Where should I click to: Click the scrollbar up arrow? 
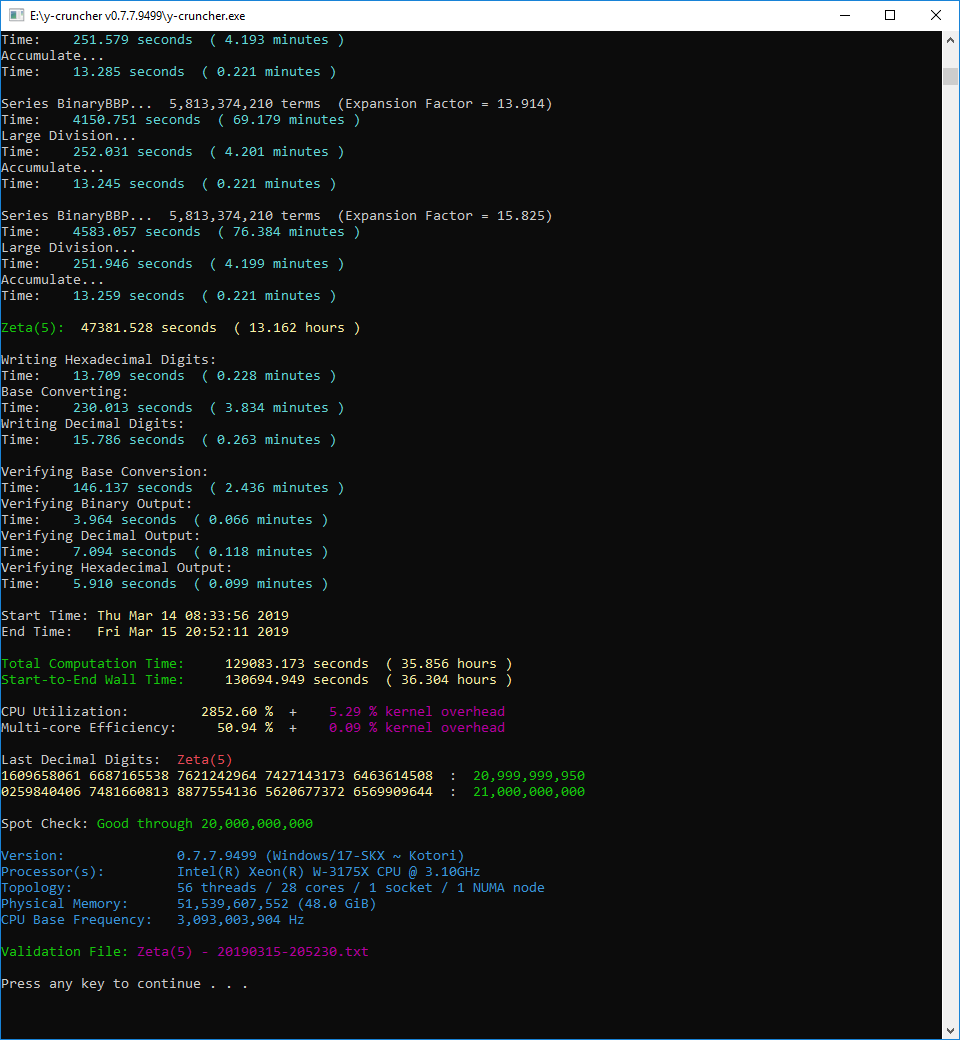click(x=951, y=40)
